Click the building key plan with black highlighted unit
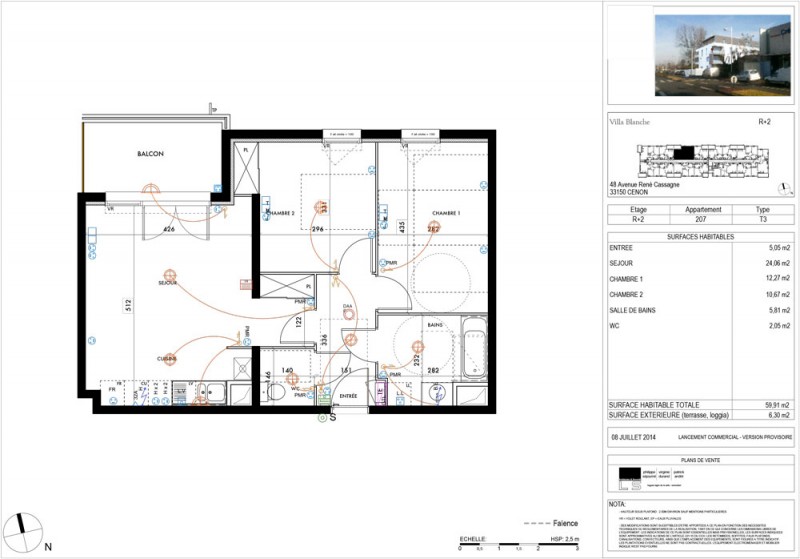 703,161
